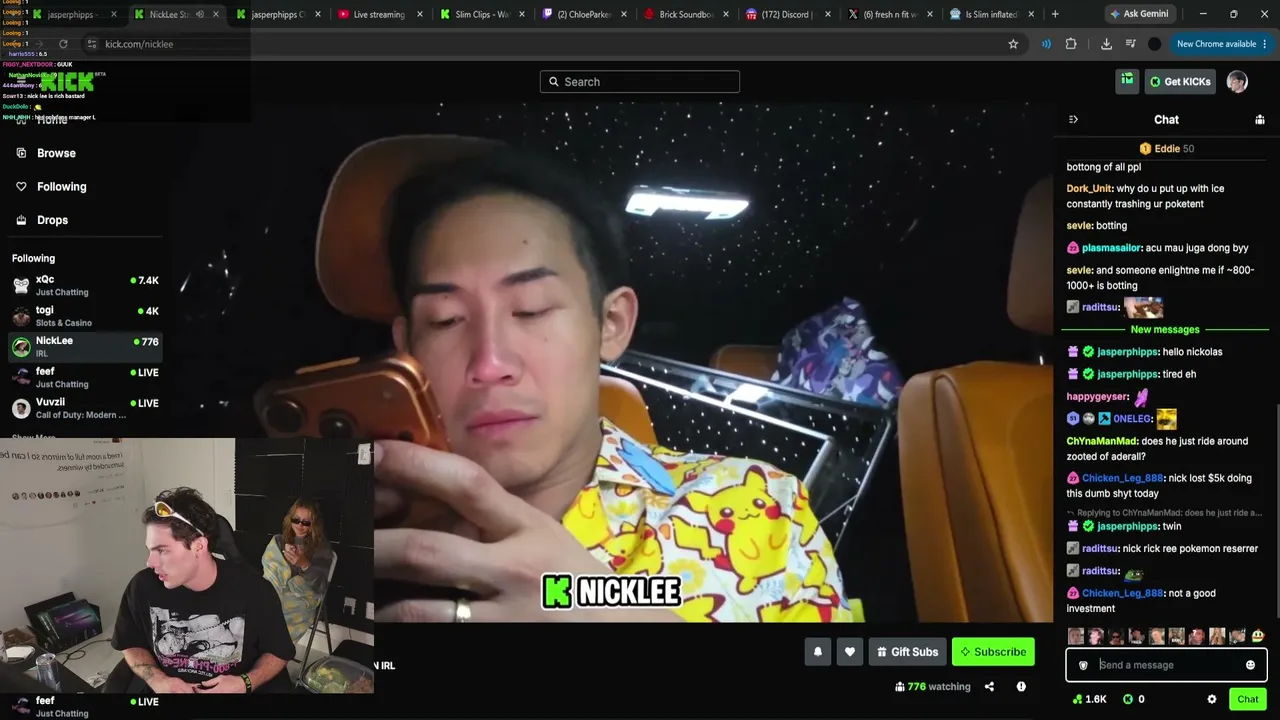
Task: Open chat settings gear icon
Action: click(1212, 699)
